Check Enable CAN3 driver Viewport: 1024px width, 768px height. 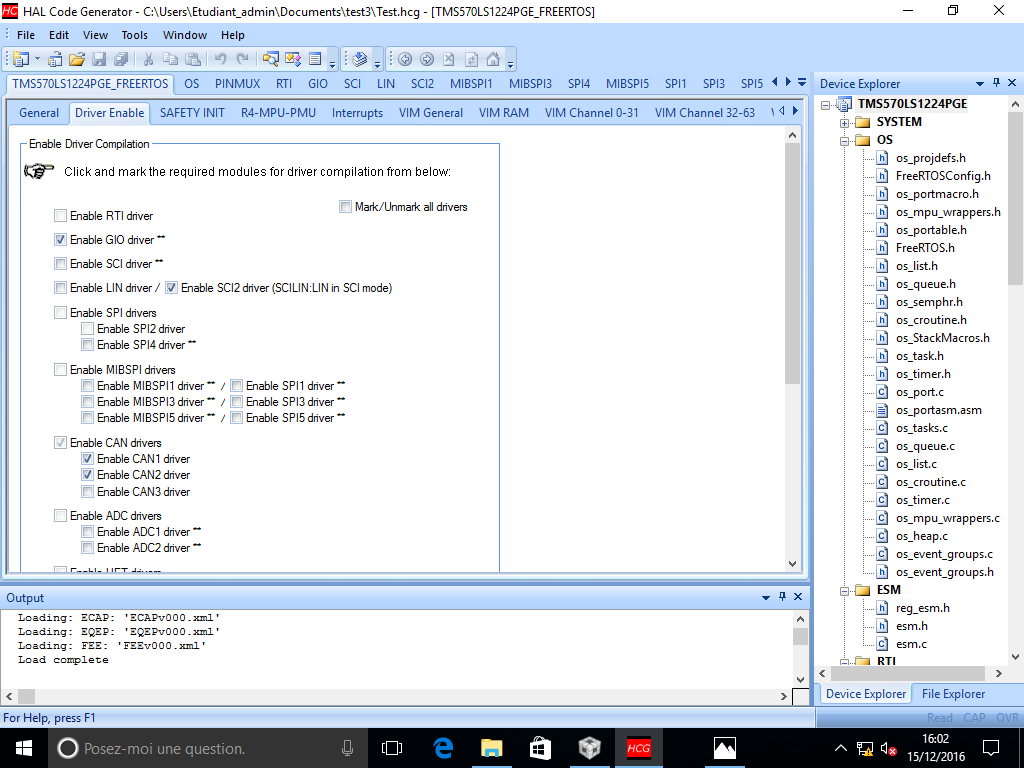click(x=88, y=492)
